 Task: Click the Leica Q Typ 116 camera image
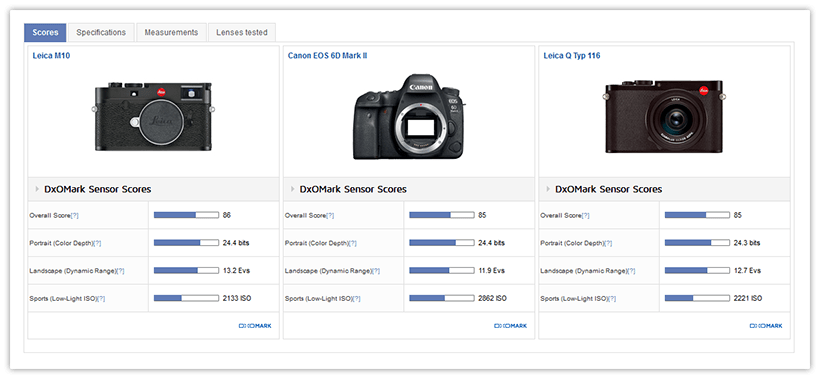[664, 117]
